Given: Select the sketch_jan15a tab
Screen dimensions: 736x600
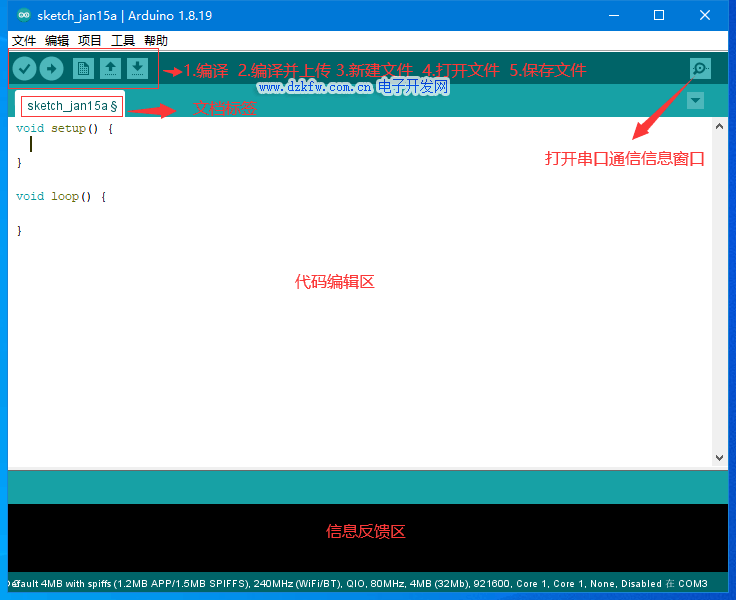Looking at the screenshot, I should tap(71, 105).
